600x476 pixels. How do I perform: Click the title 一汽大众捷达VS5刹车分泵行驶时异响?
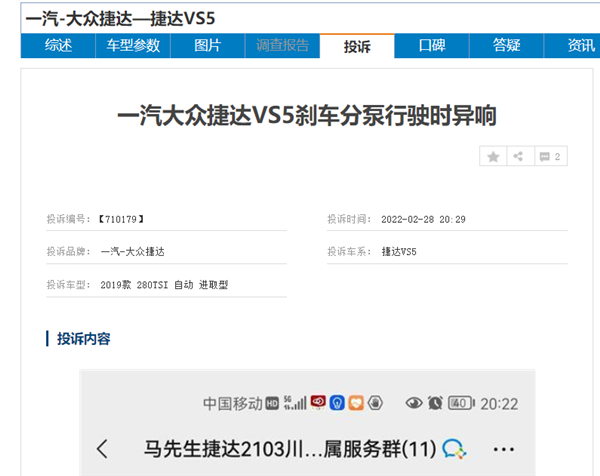click(307, 115)
